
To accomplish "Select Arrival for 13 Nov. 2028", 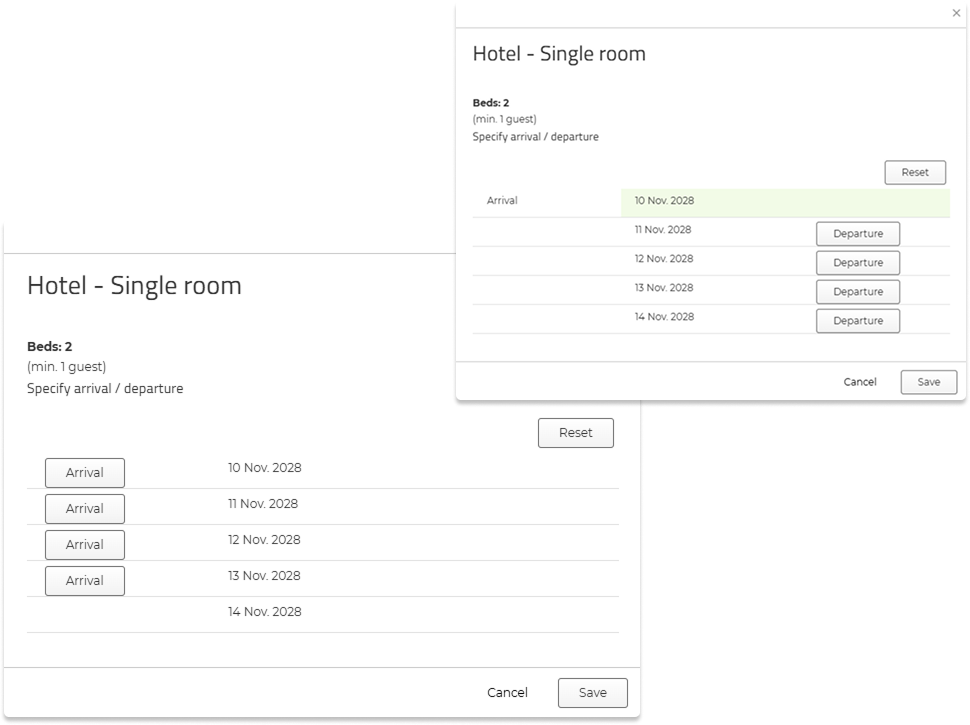I will pyautogui.click(x=85, y=581).
